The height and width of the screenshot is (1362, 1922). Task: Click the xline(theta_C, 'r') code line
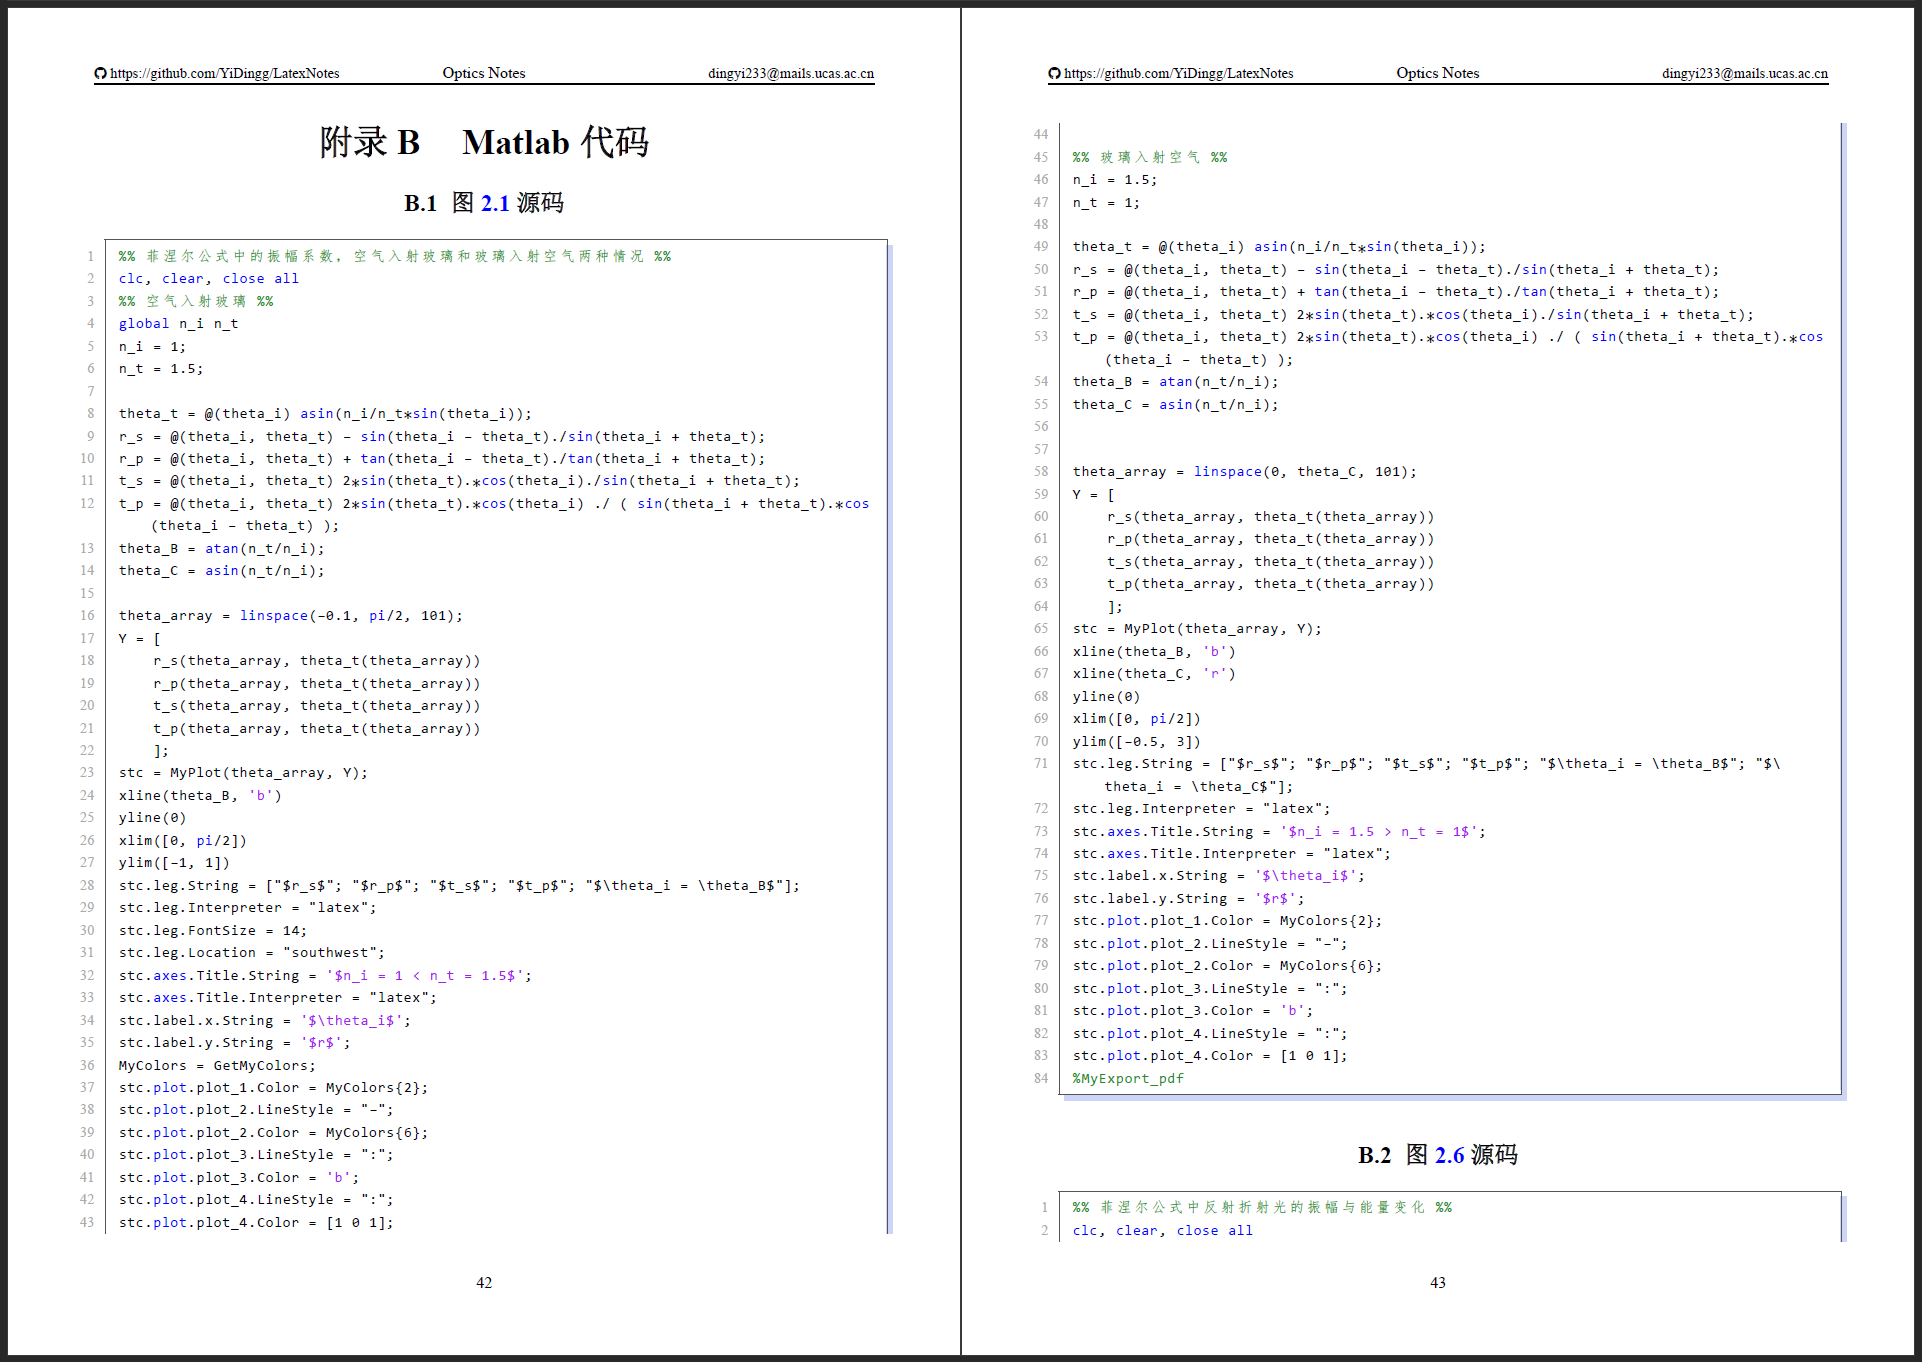[1153, 673]
